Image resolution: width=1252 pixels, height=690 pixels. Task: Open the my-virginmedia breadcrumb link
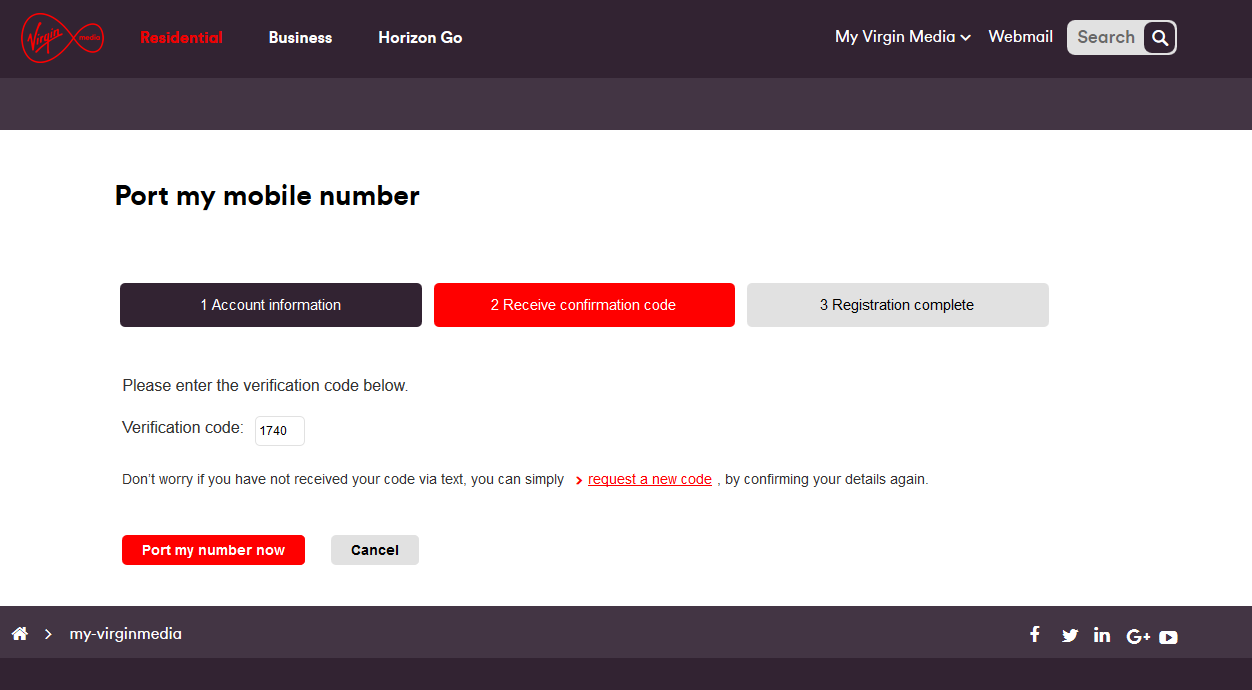125,634
